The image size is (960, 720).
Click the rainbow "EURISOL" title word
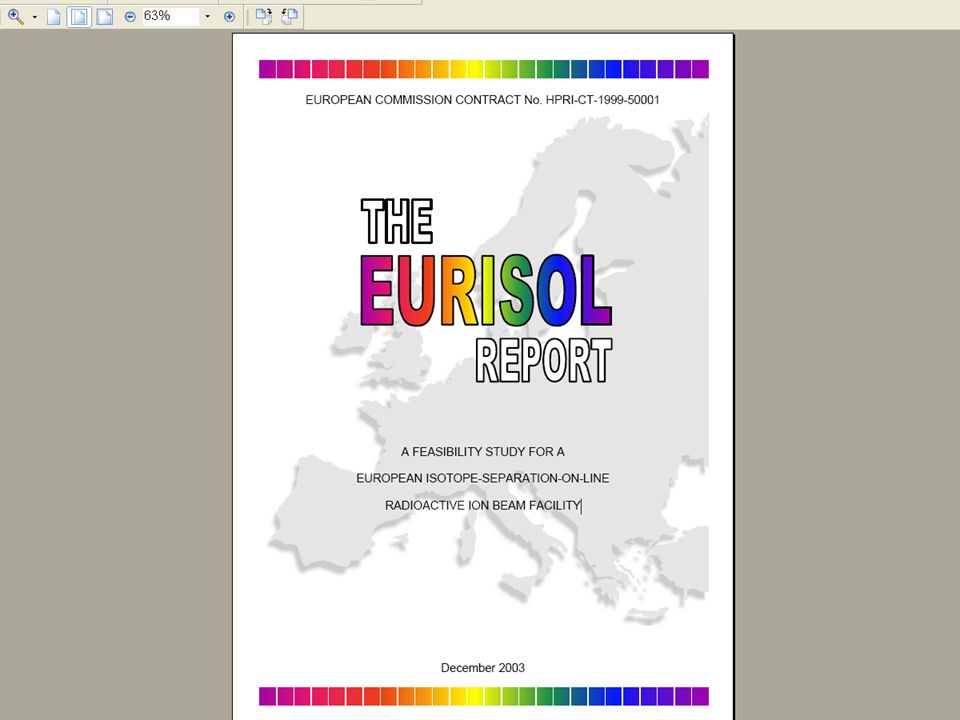click(486, 290)
